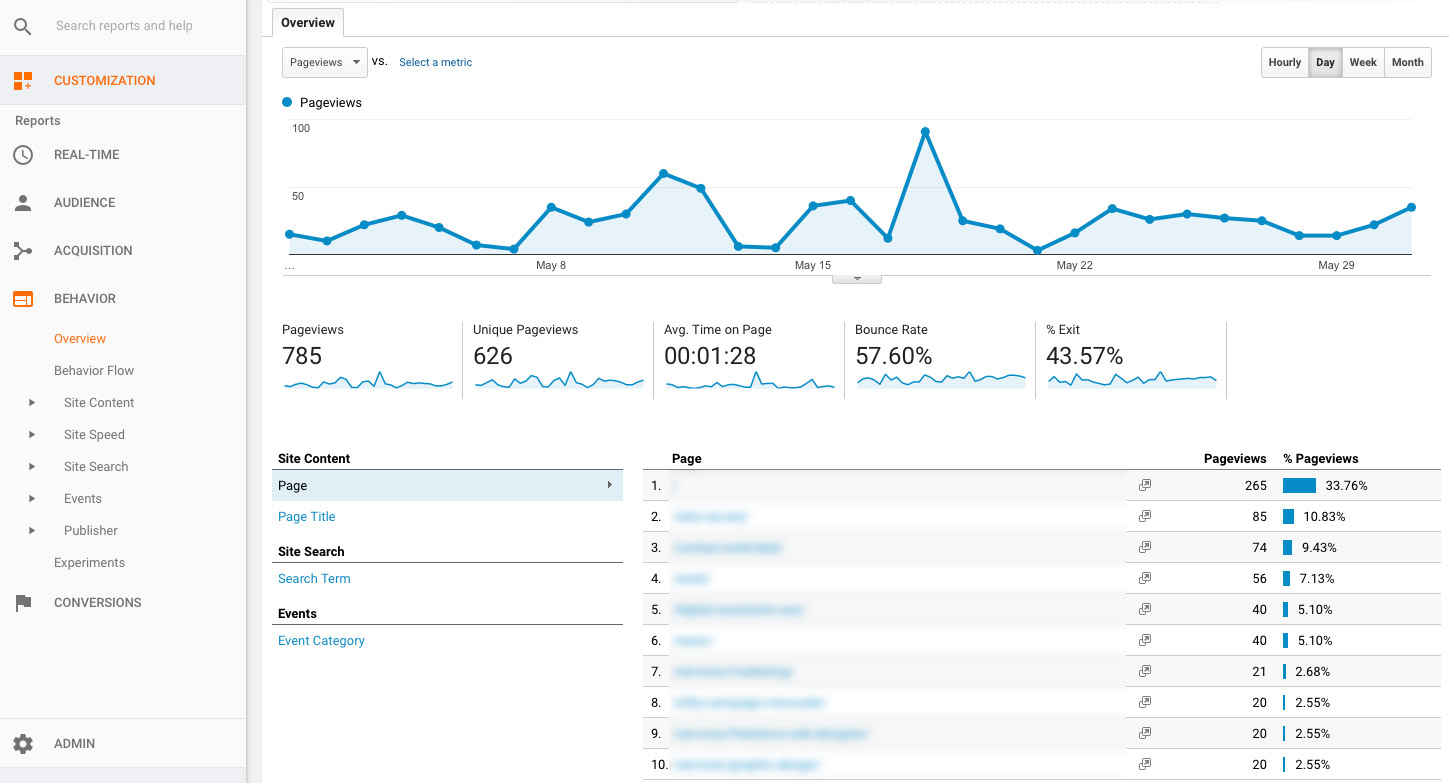This screenshot has height=783, width=1449.
Task: Click the Select a metric link
Action: (435, 62)
